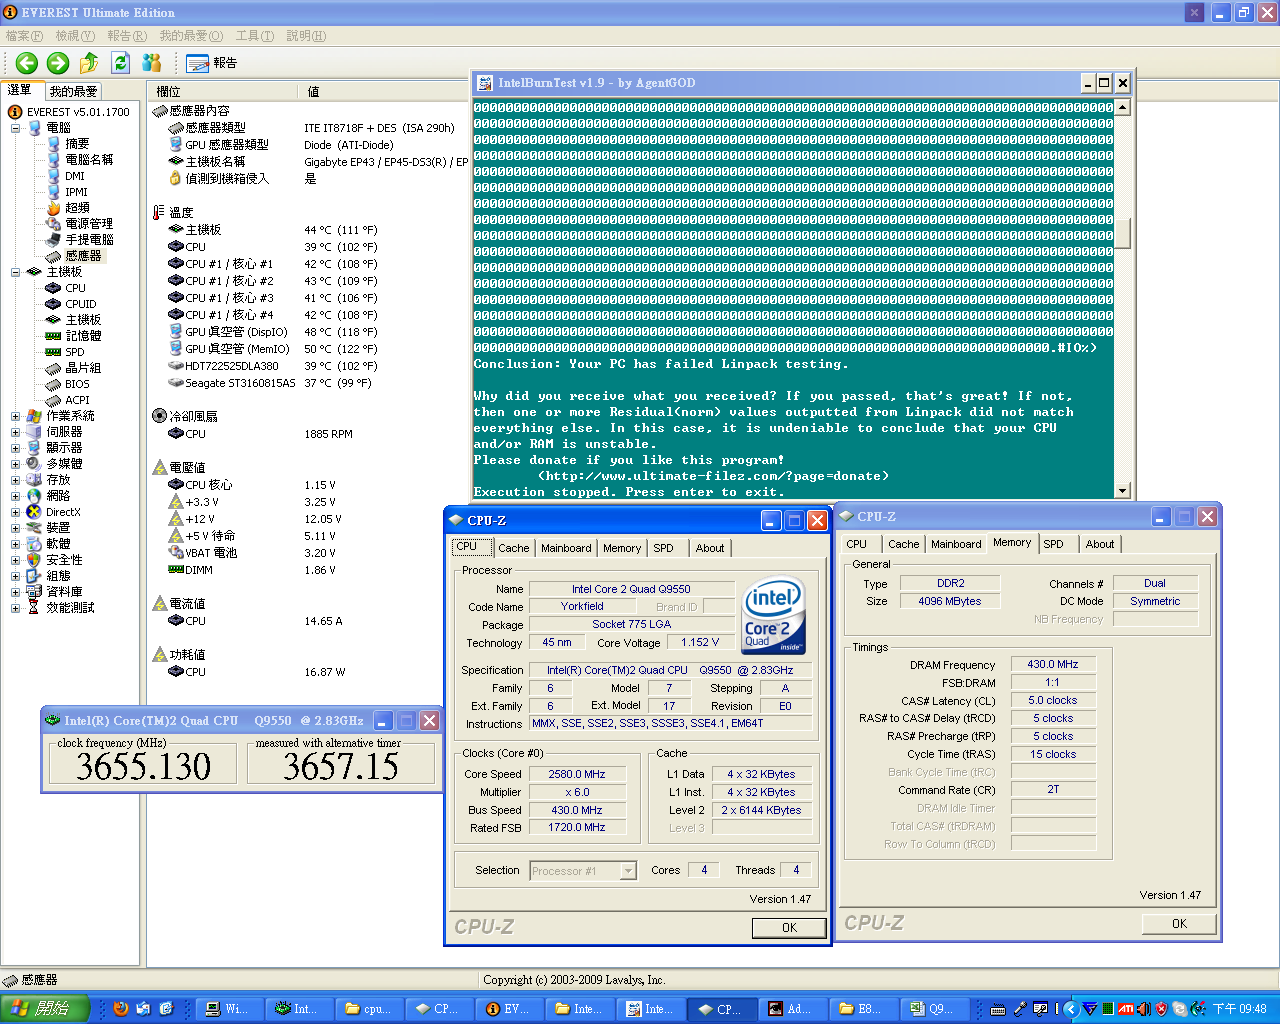Image resolution: width=1280 pixels, height=1024 pixels.
Task: Click the 欄位 column header
Action: click(222, 91)
